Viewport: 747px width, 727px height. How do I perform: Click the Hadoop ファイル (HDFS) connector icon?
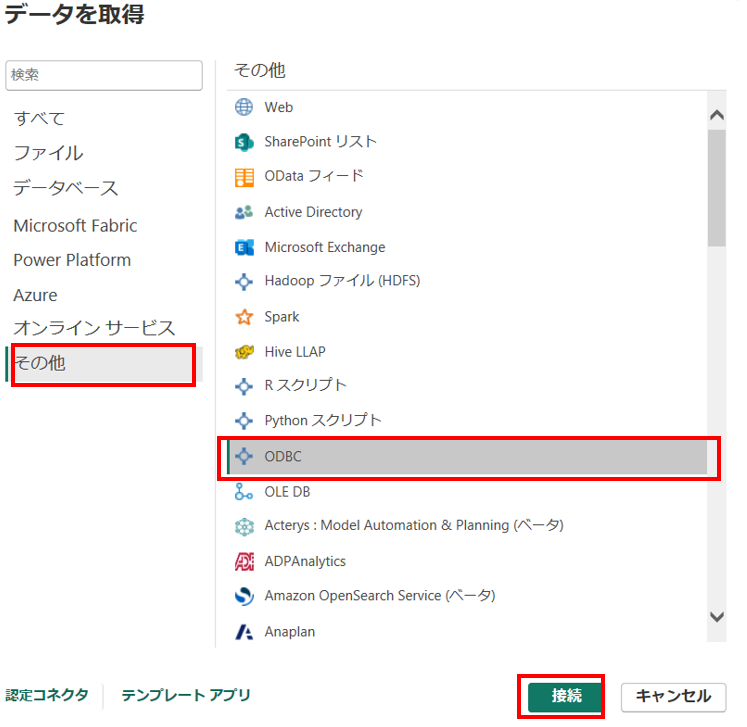tap(244, 282)
